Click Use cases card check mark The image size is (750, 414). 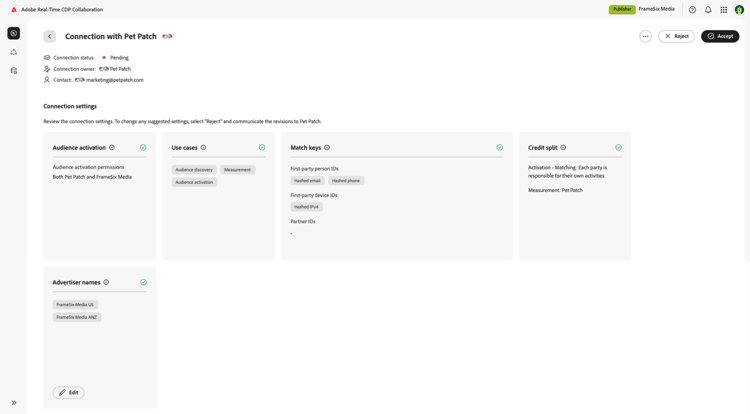click(262, 148)
